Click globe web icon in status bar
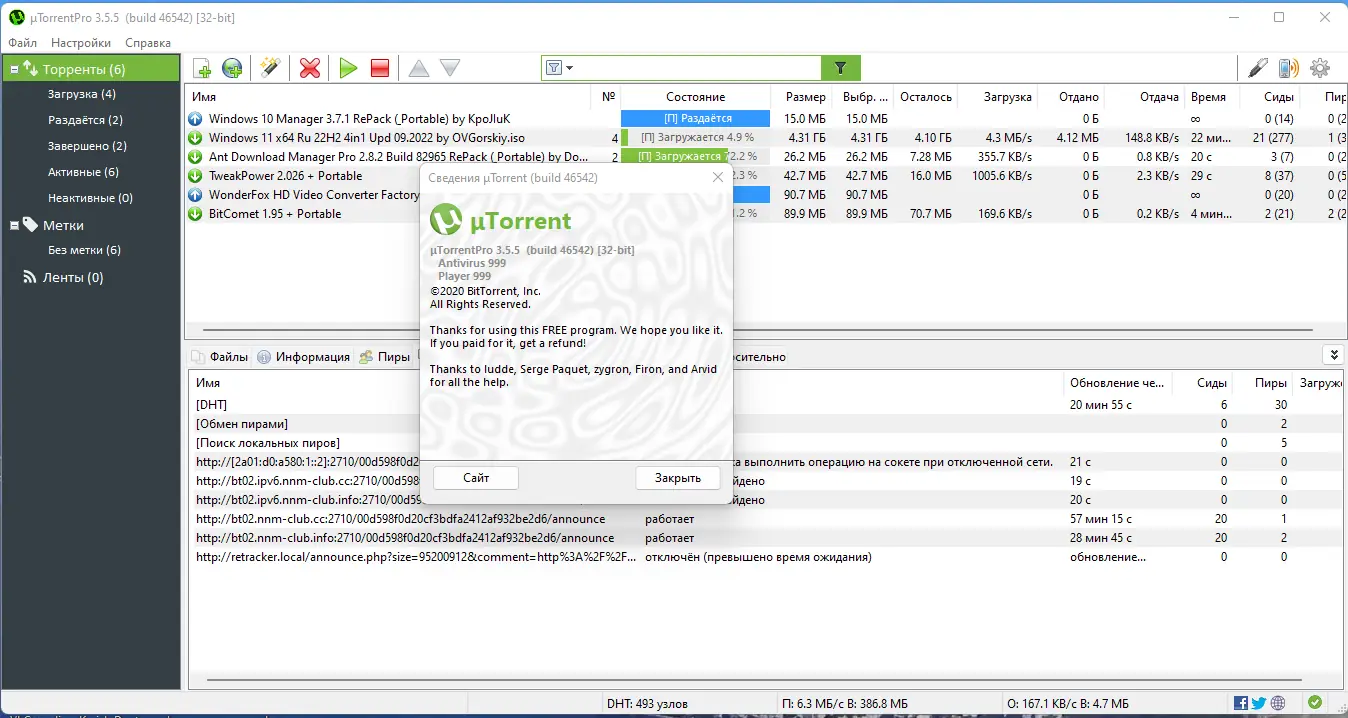1348x718 pixels. click(1277, 704)
